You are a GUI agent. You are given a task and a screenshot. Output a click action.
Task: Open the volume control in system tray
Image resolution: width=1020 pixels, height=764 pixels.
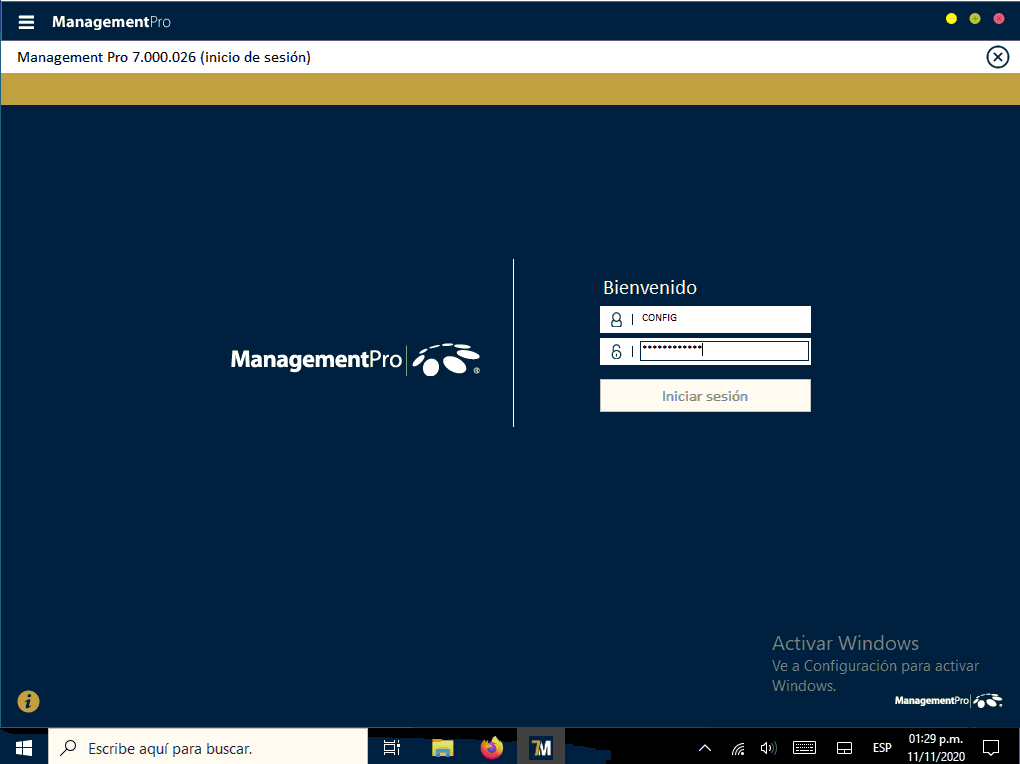point(768,747)
